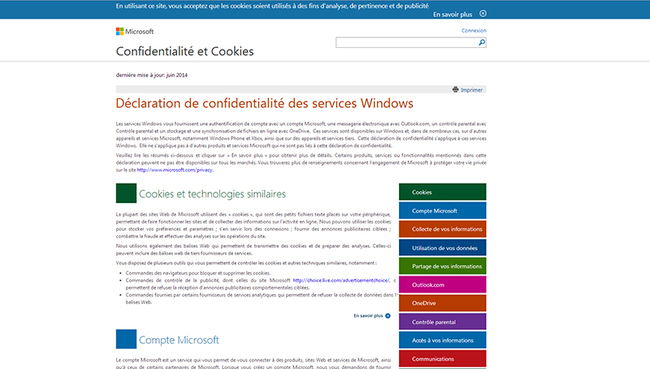Open the Connexion sign-in link
This screenshot has width=650, height=369.
[474, 31]
